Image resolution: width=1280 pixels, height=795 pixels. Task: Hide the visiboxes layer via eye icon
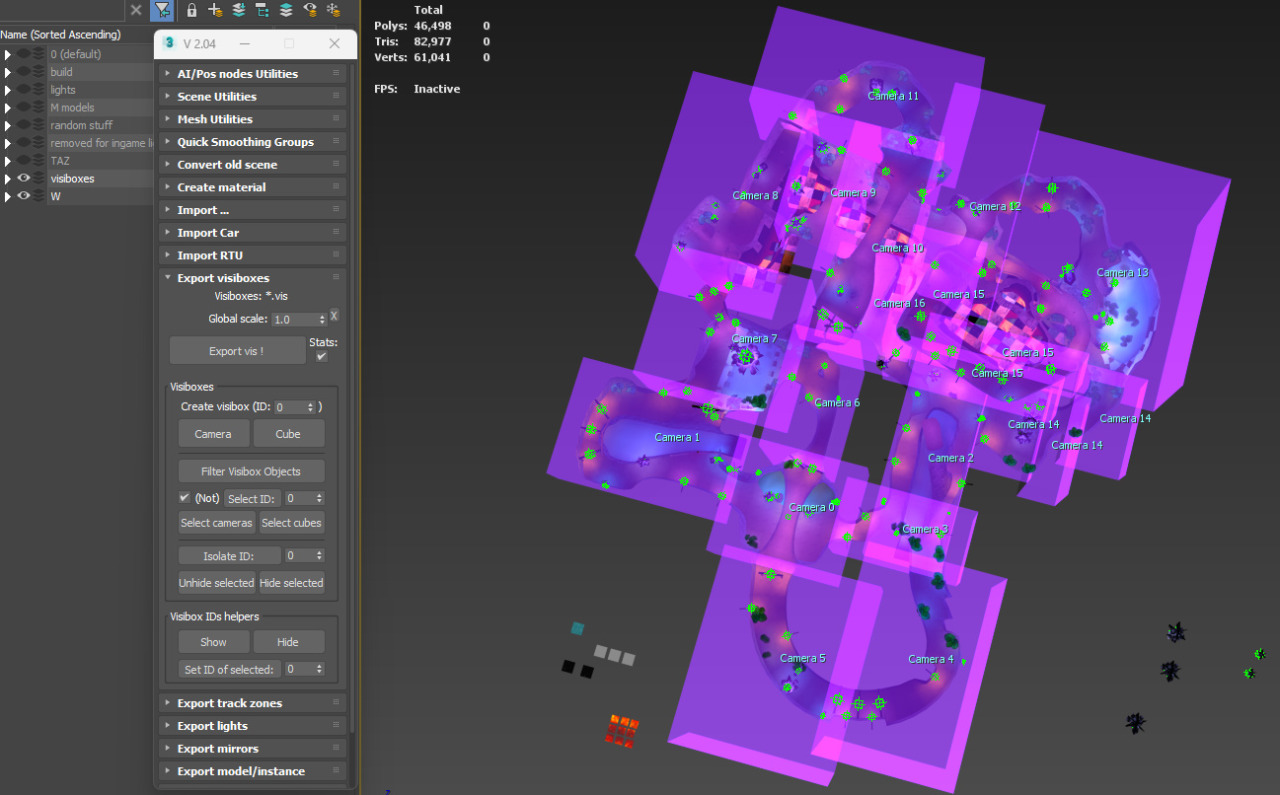point(24,179)
